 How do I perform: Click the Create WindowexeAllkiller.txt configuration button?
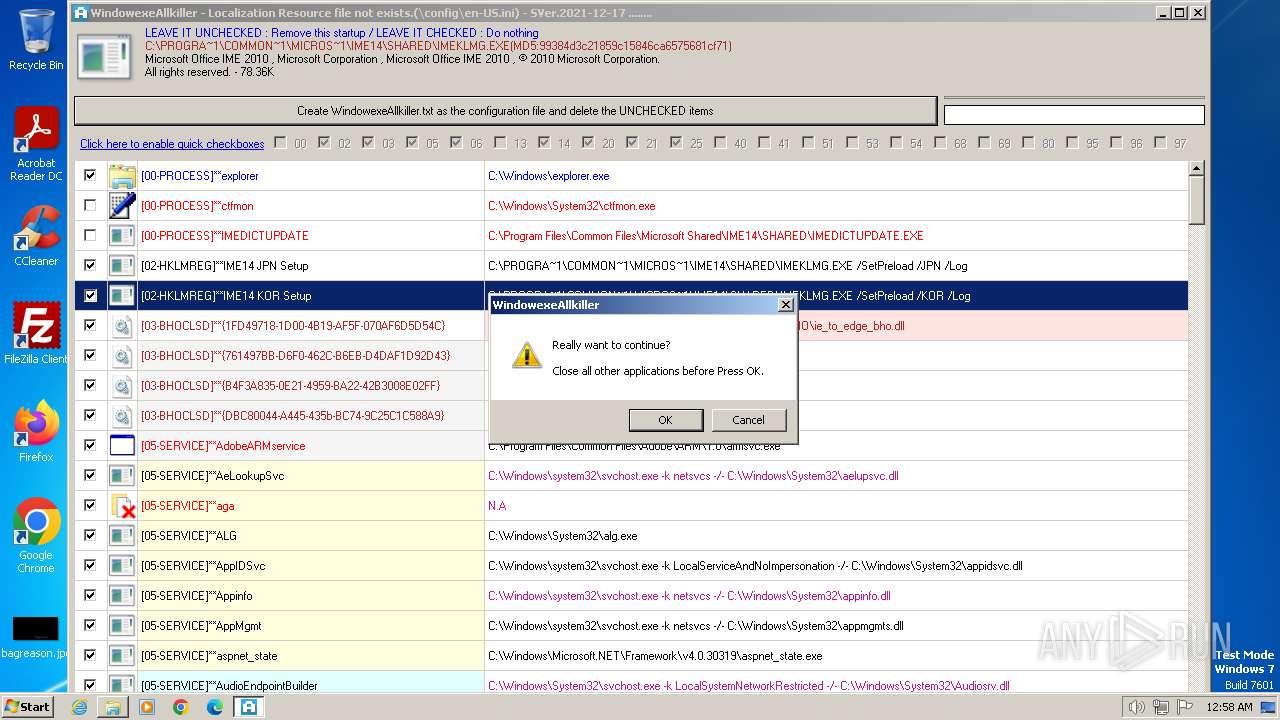[505, 111]
